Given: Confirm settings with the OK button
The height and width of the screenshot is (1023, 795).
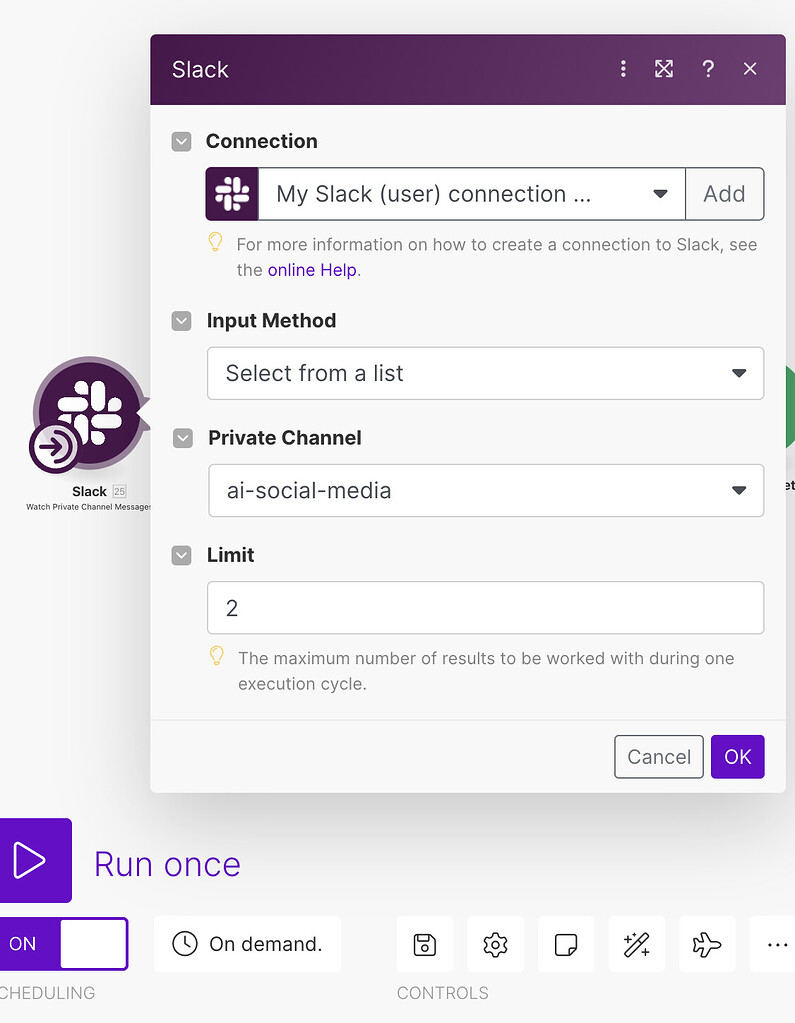Looking at the screenshot, I should [x=737, y=757].
